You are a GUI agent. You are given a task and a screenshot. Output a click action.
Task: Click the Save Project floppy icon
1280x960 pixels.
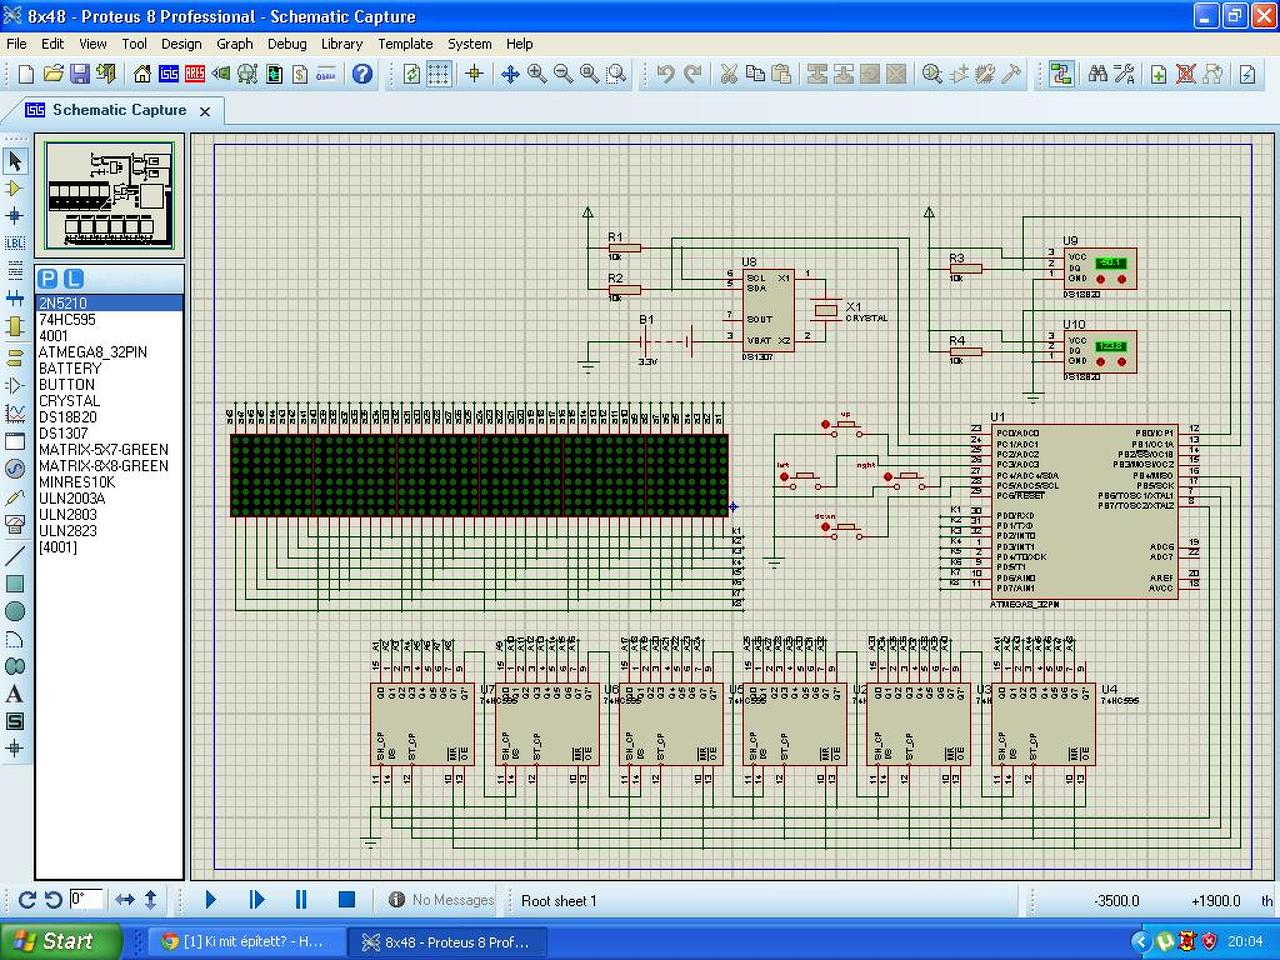coord(79,74)
